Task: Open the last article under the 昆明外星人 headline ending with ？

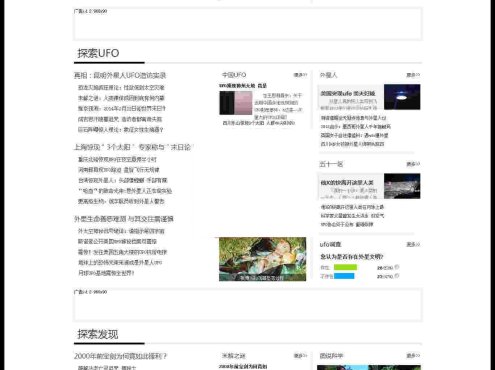Action: [120, 130]
